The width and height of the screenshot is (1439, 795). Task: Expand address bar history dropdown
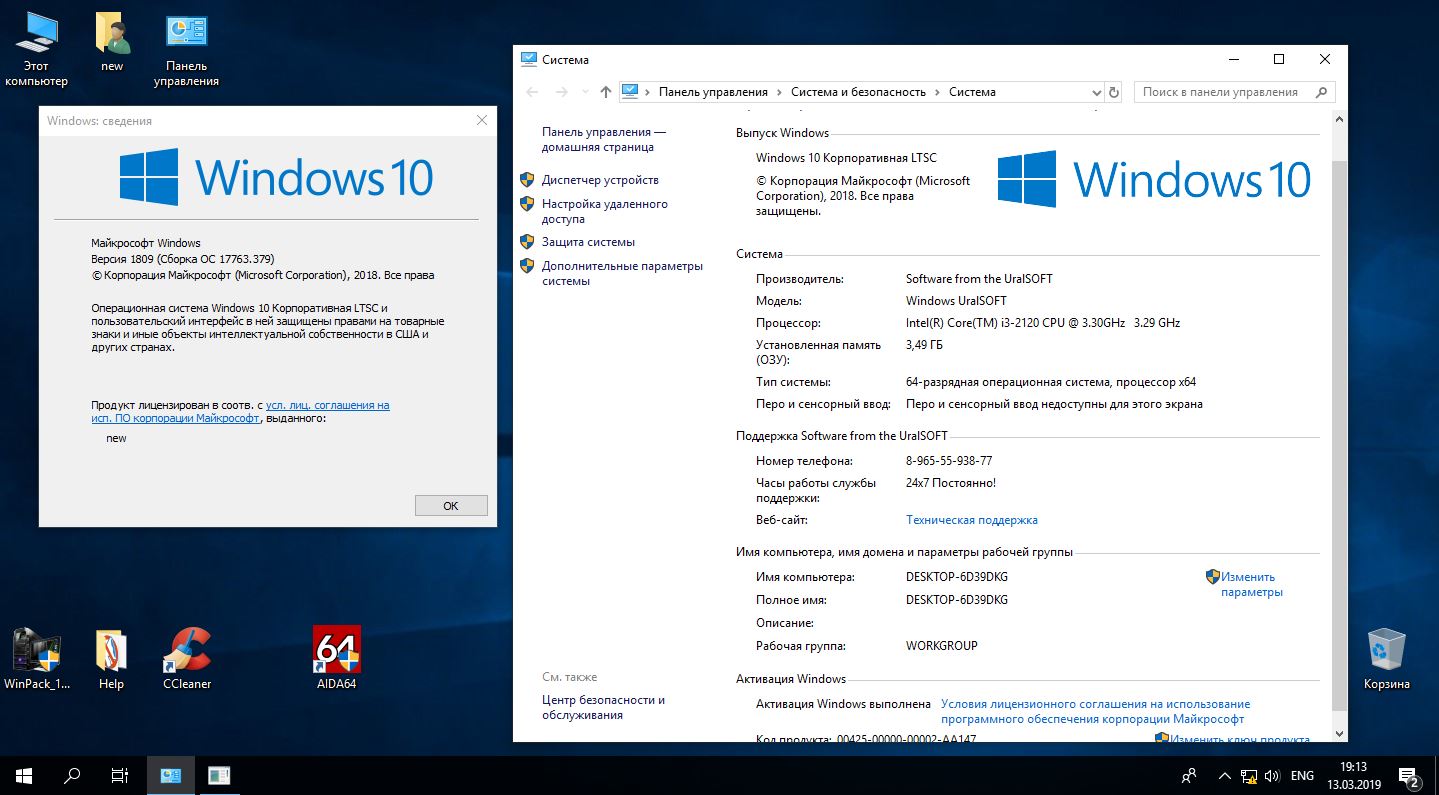pyautogui.click(x=1096, y=92)
